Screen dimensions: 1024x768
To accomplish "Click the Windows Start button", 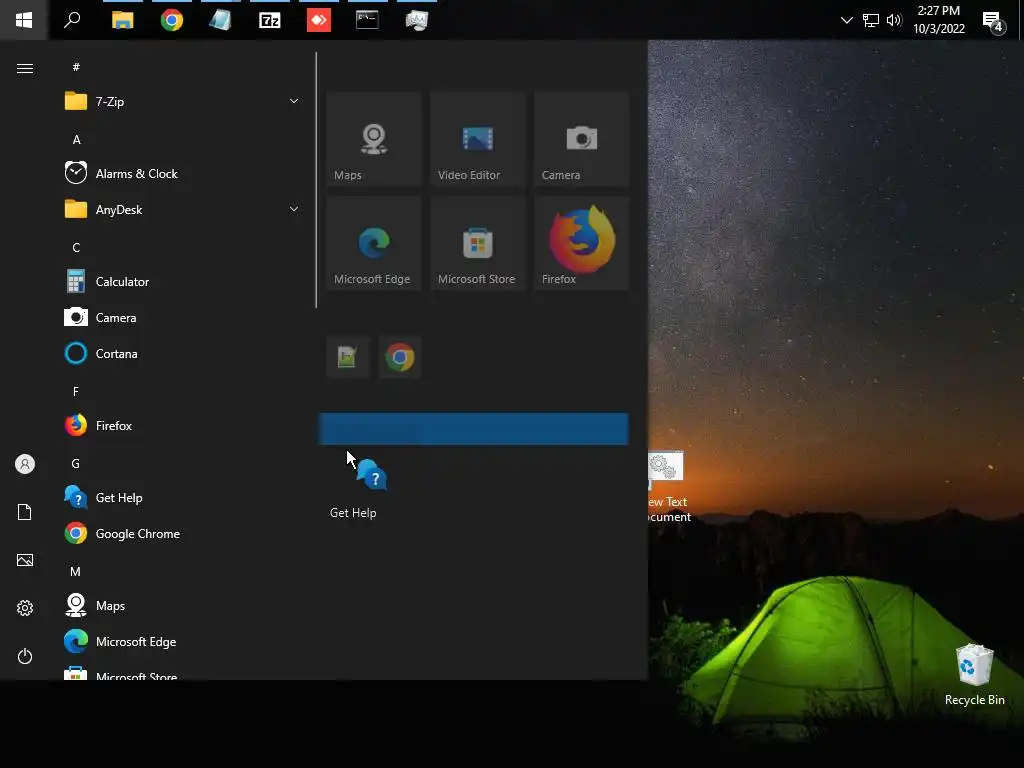I will tap(24, 20).
